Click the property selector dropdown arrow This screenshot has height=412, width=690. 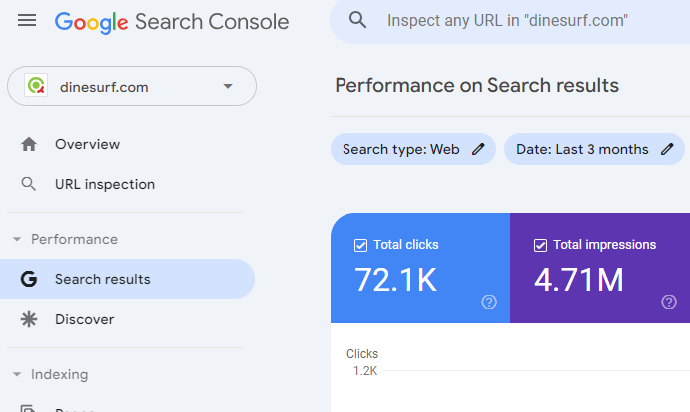click(228, 86)
